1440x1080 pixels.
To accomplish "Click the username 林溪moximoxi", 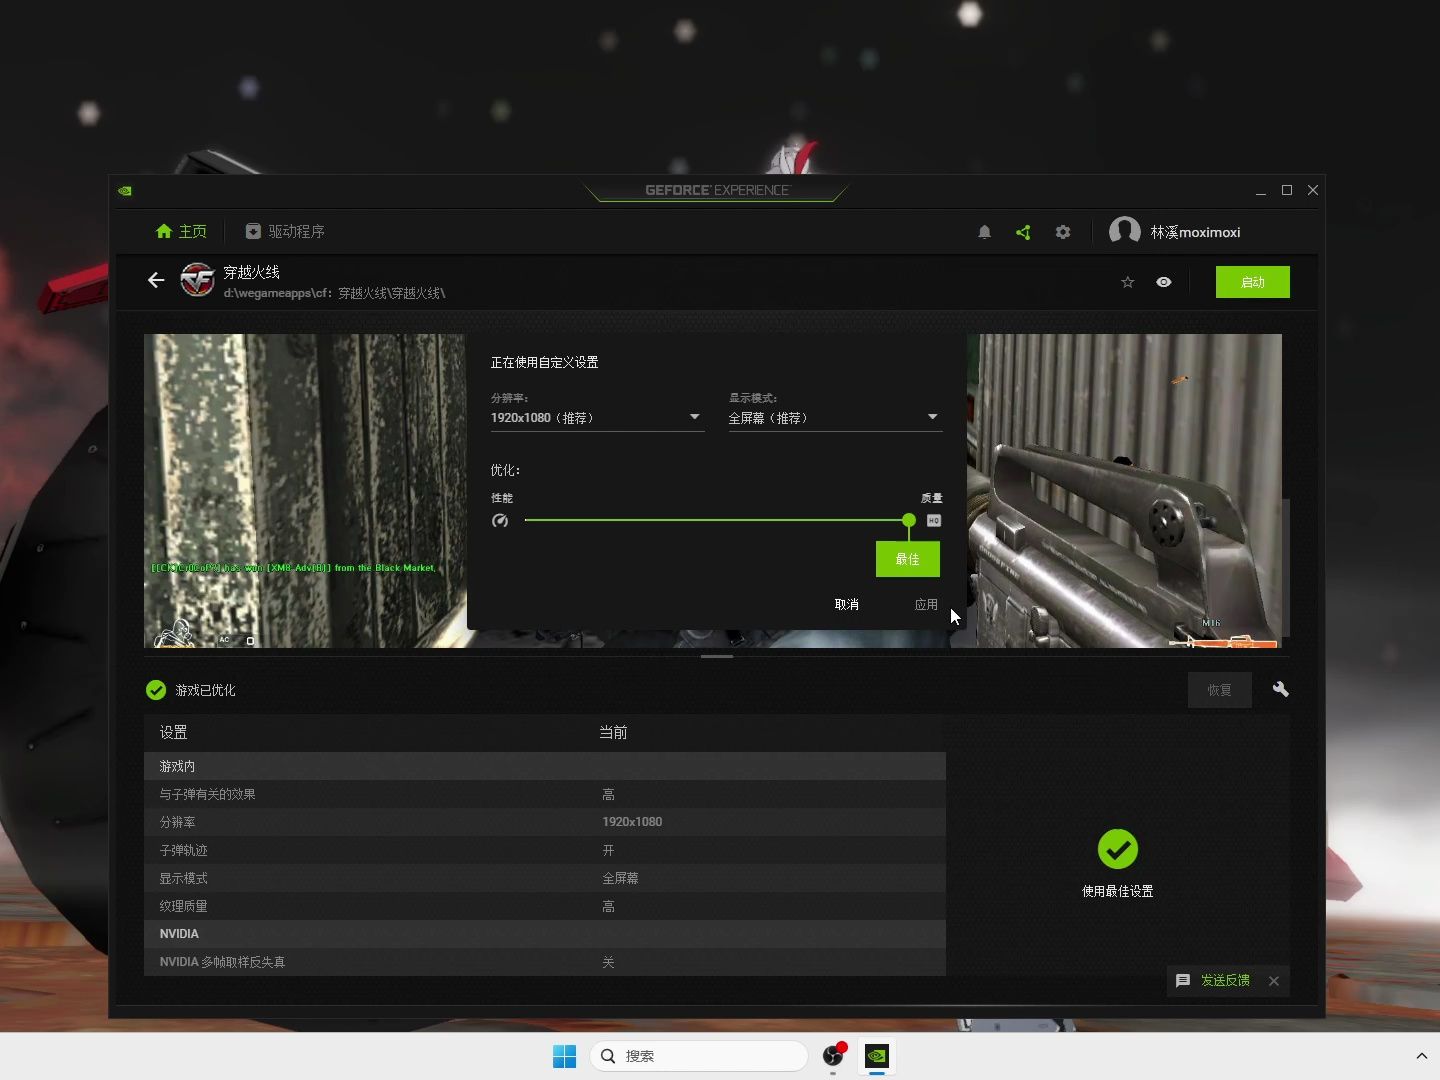I will [1195, 232].
